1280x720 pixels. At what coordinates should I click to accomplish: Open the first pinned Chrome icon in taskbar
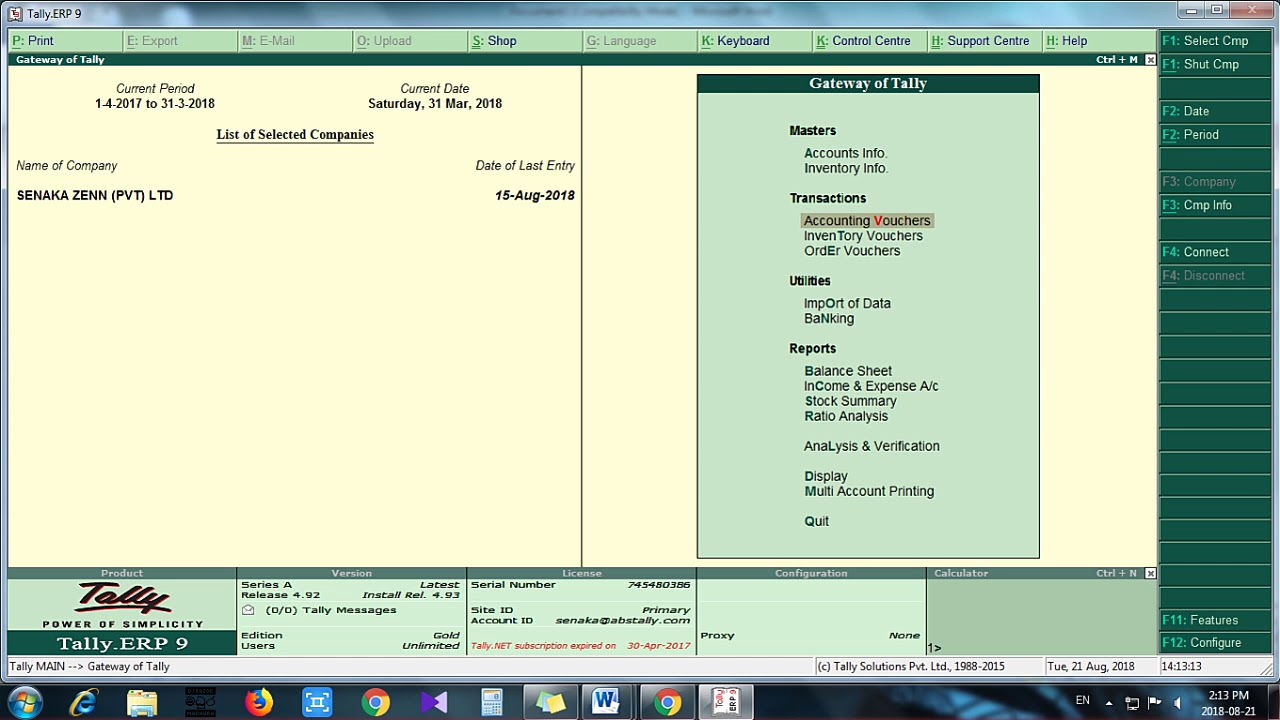coord(375,702)
